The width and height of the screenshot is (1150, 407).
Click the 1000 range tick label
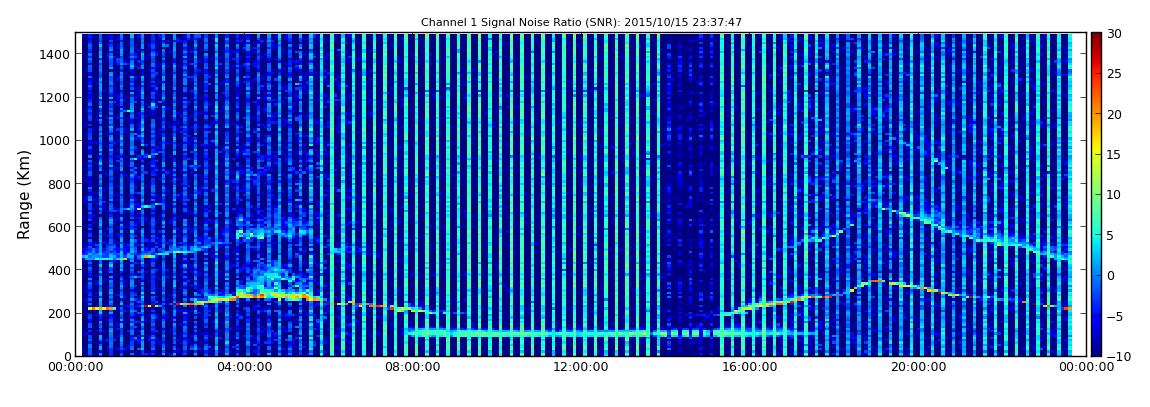point(56,140)
